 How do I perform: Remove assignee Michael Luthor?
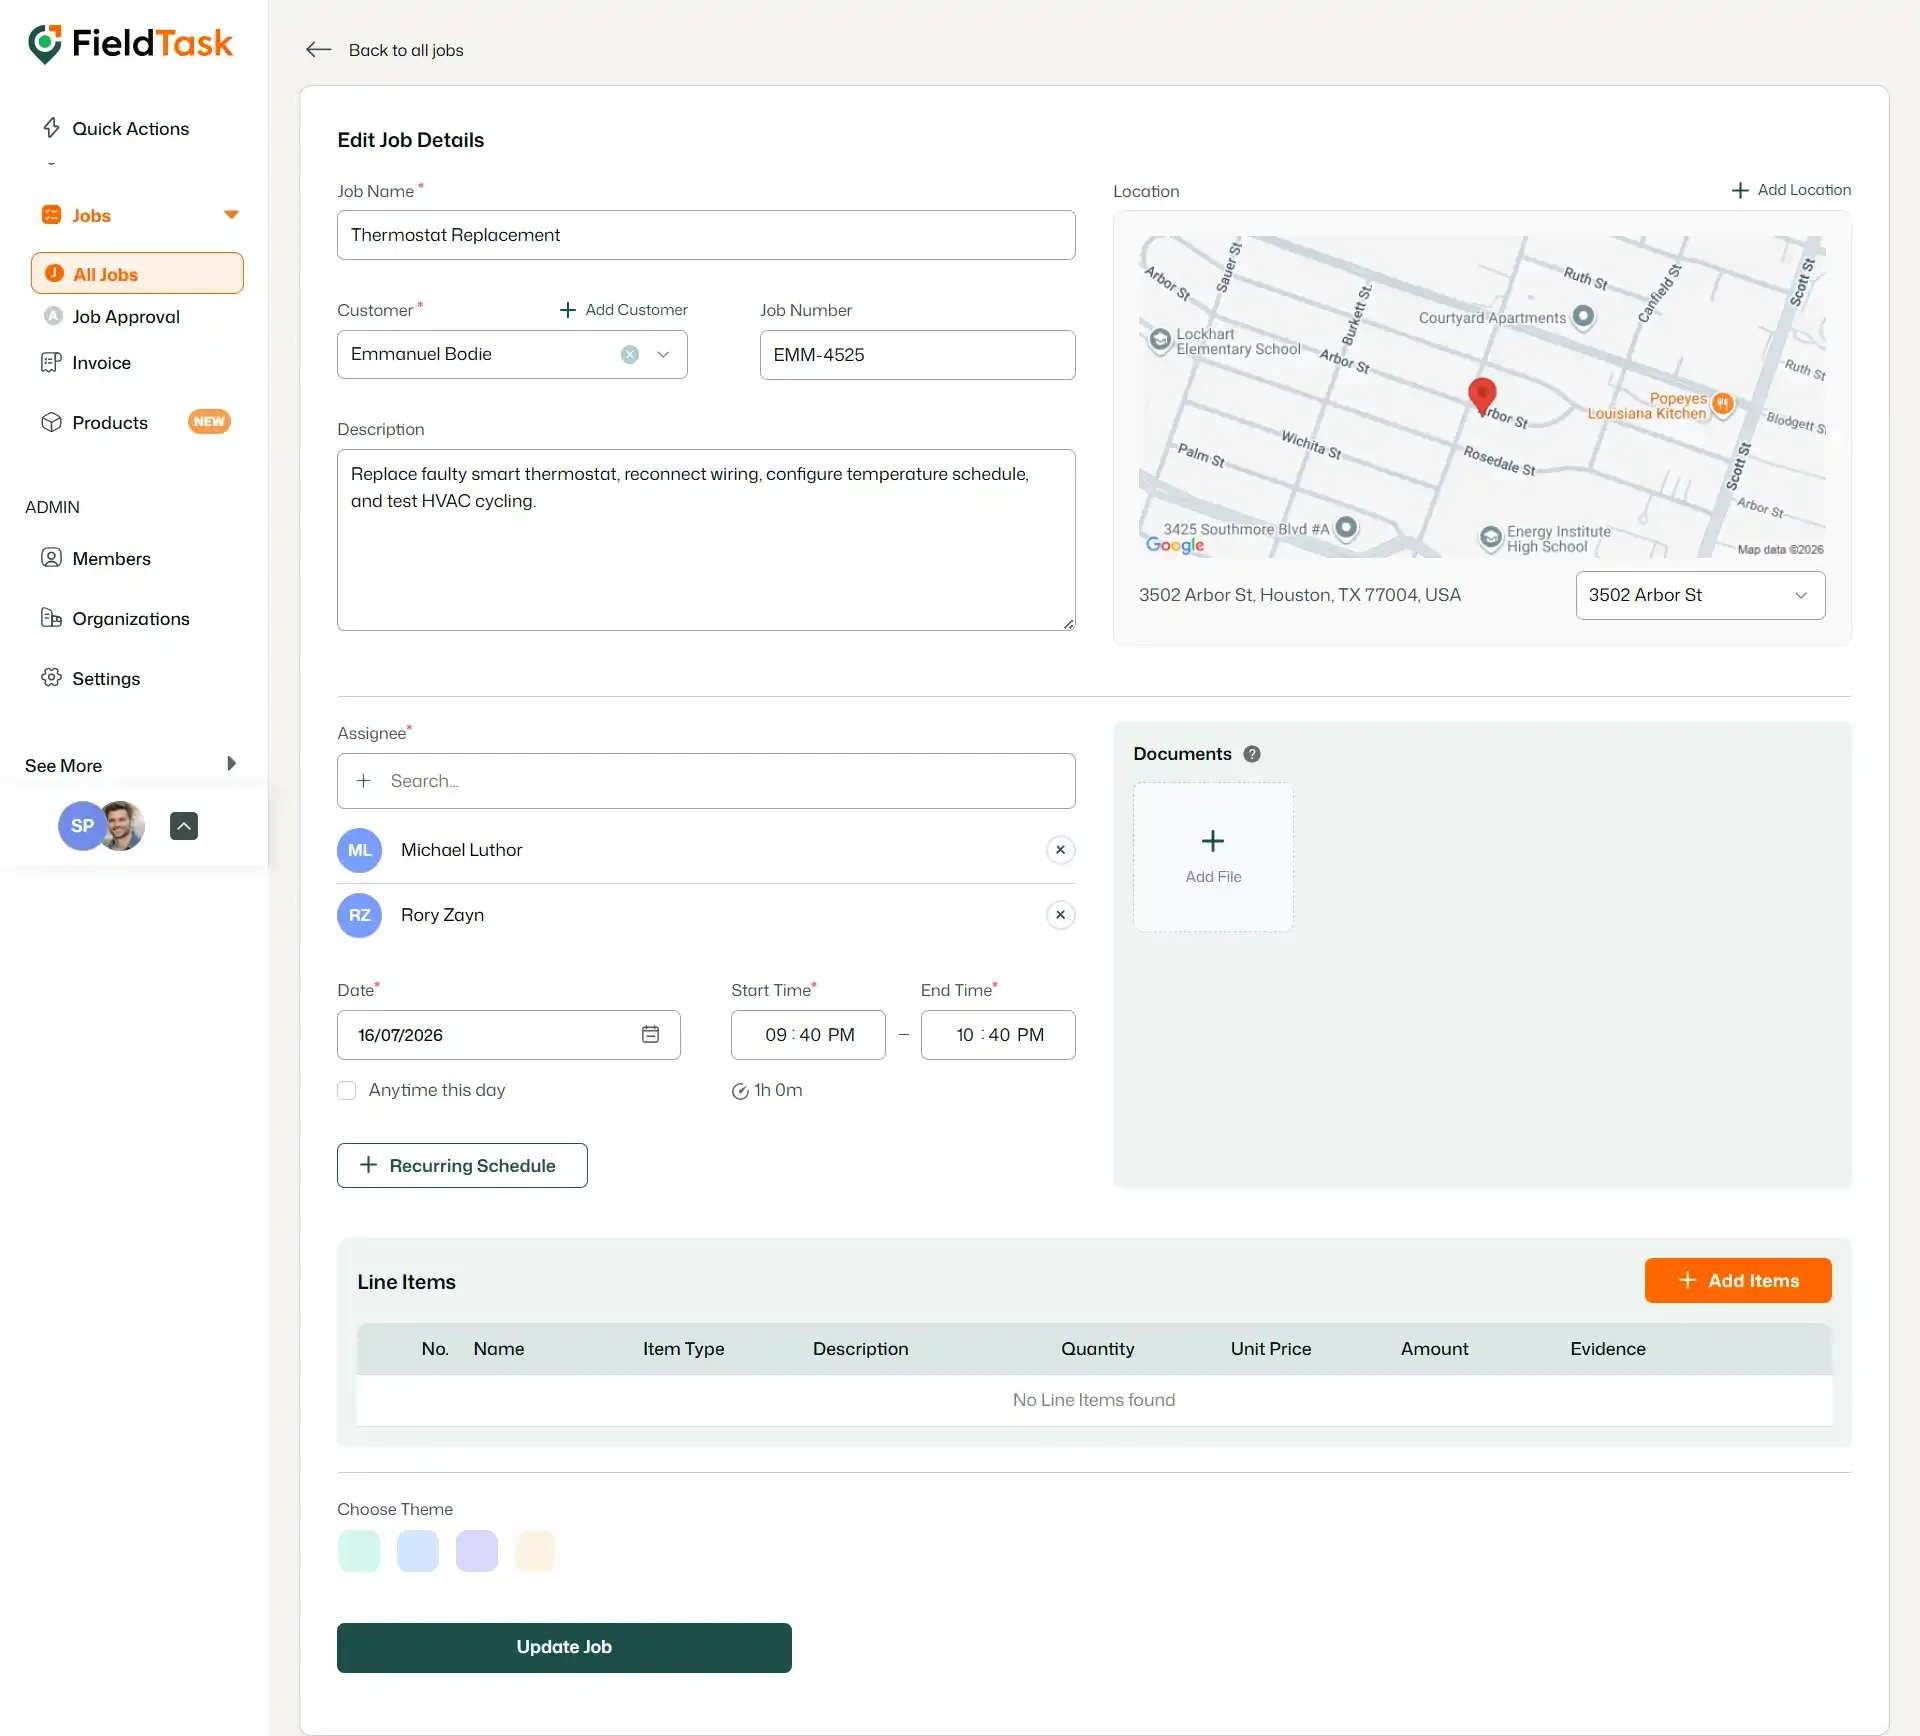1060,850
